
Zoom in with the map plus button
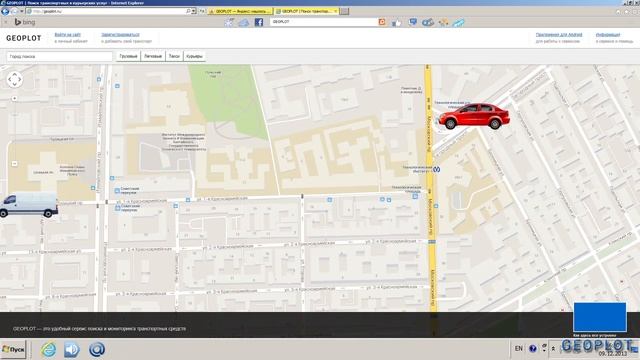pos(15,98)
